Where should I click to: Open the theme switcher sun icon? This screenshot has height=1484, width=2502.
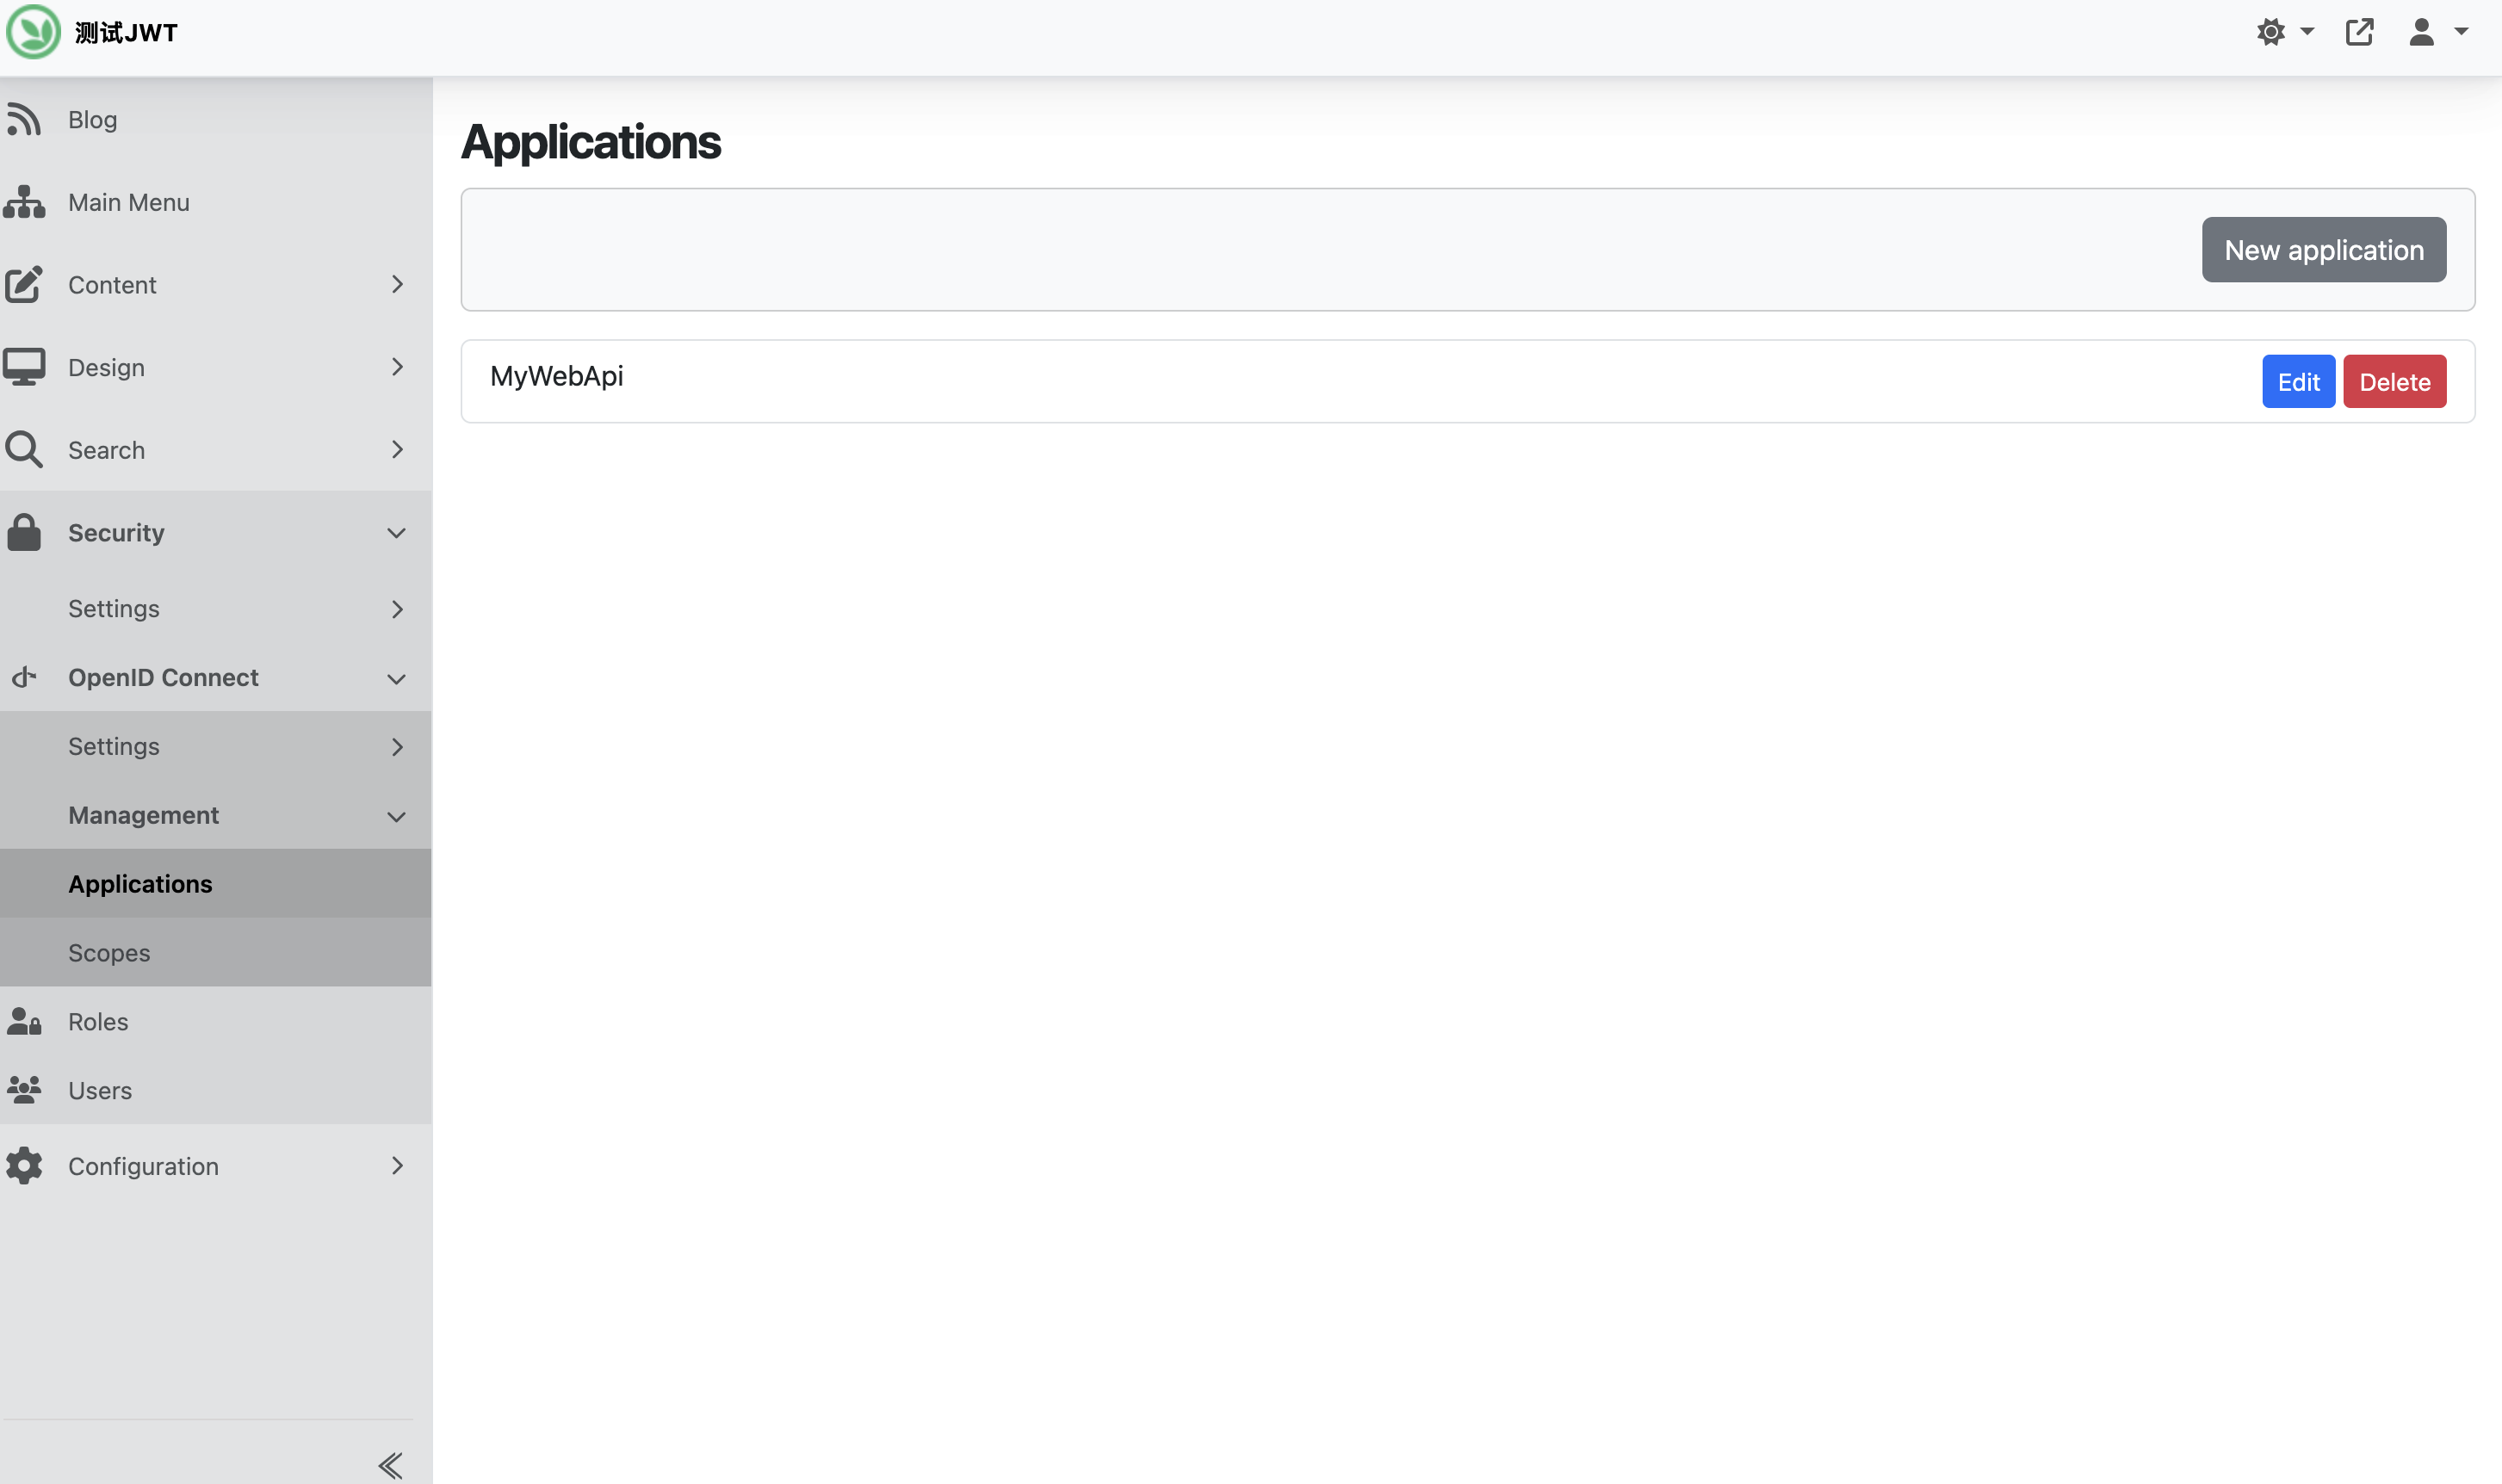click(2270, 32)
